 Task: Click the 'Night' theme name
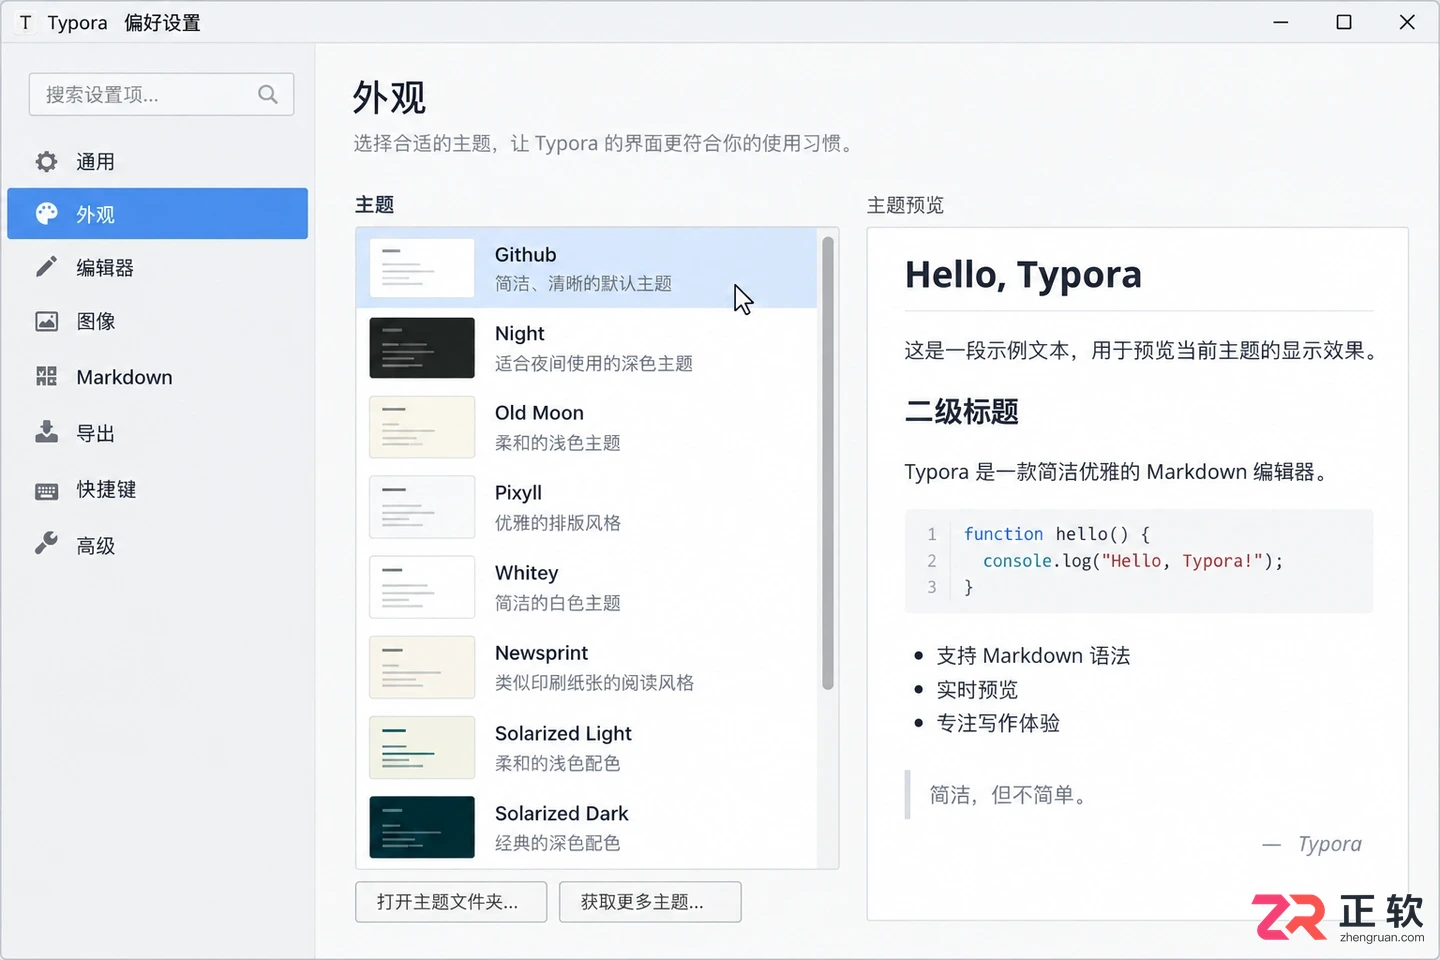520,333
